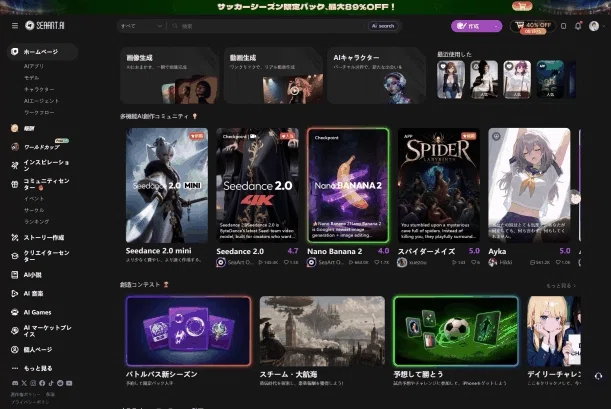
Task: Open the ホームページ home item in sidebar
Action: pos(42,52)
